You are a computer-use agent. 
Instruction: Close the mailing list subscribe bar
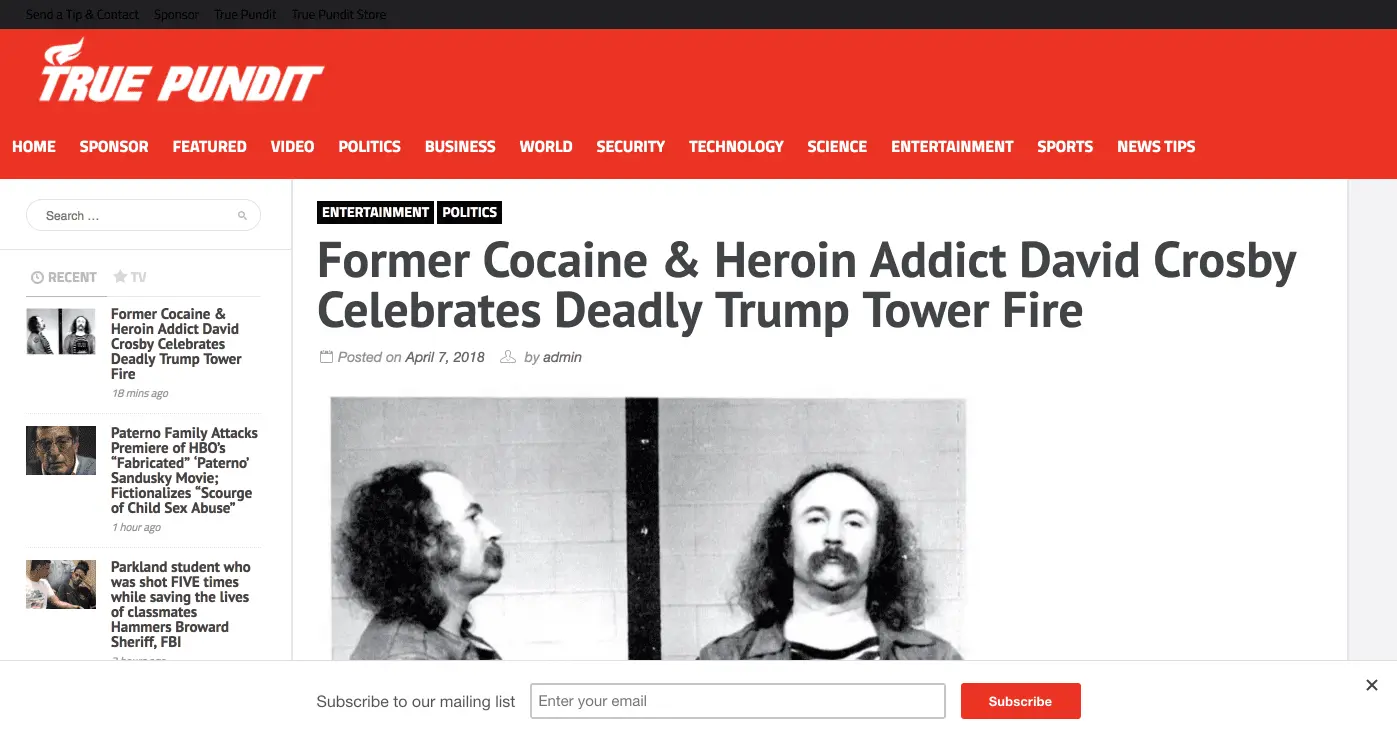(1372, 685)
